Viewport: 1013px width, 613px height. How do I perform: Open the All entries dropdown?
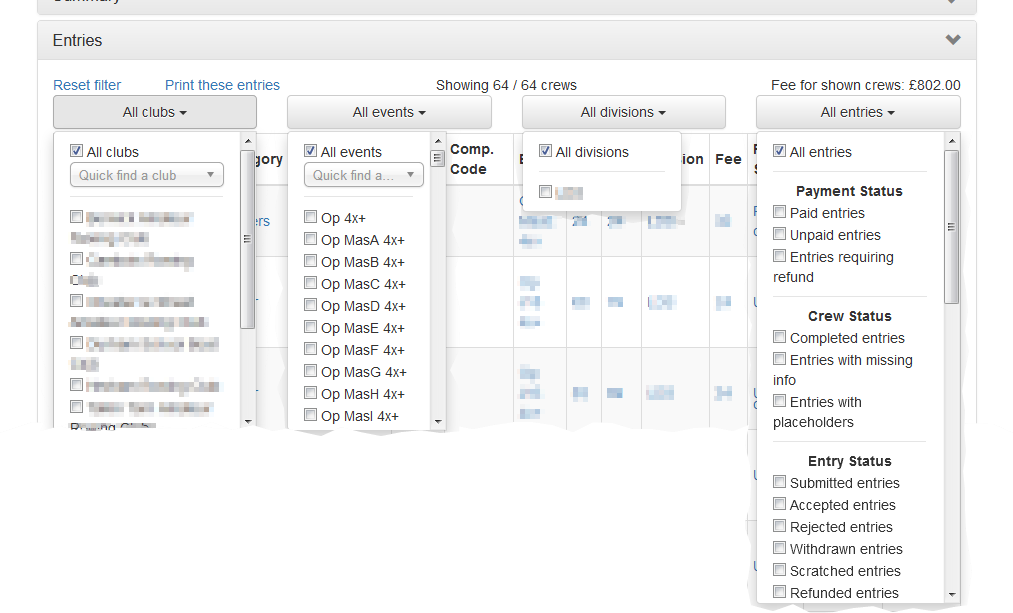pyautogui.click(x=857, y=112)
